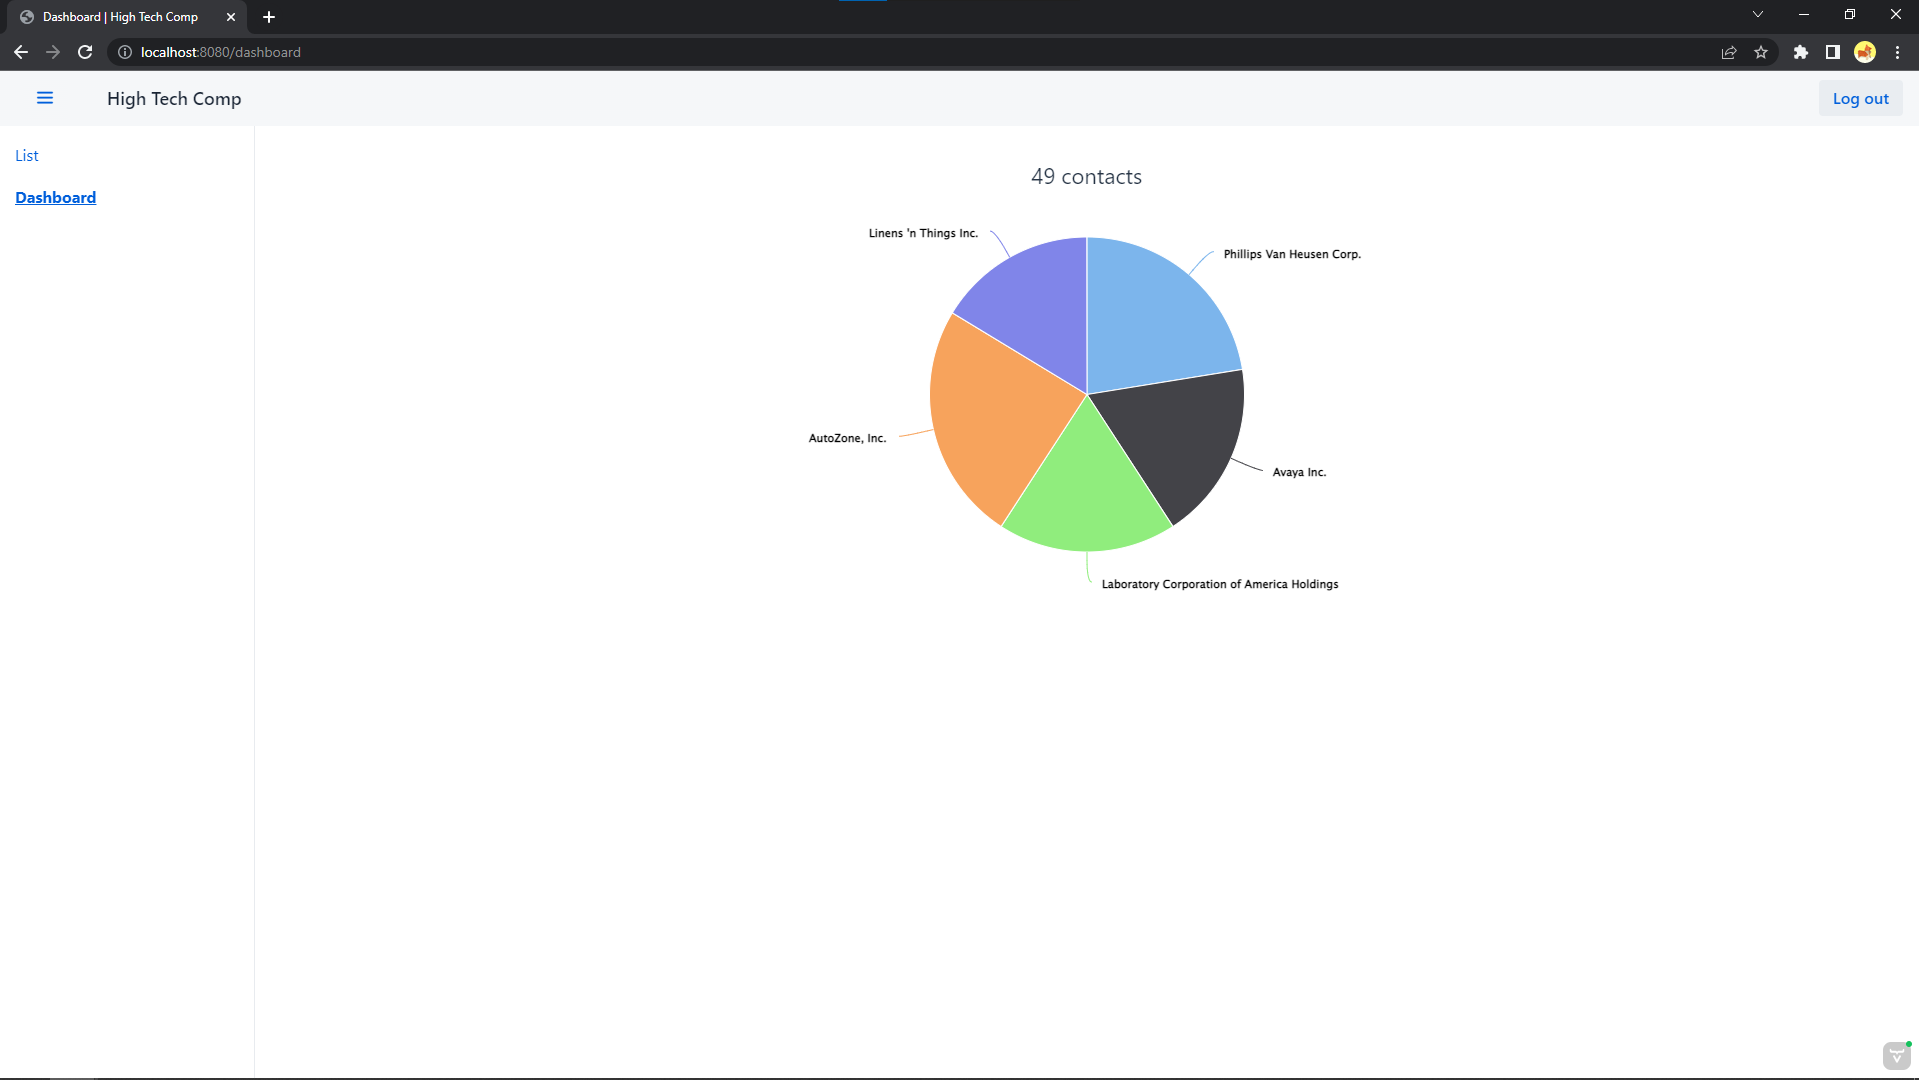Open Chrome profile avatar

point(1865,52)
